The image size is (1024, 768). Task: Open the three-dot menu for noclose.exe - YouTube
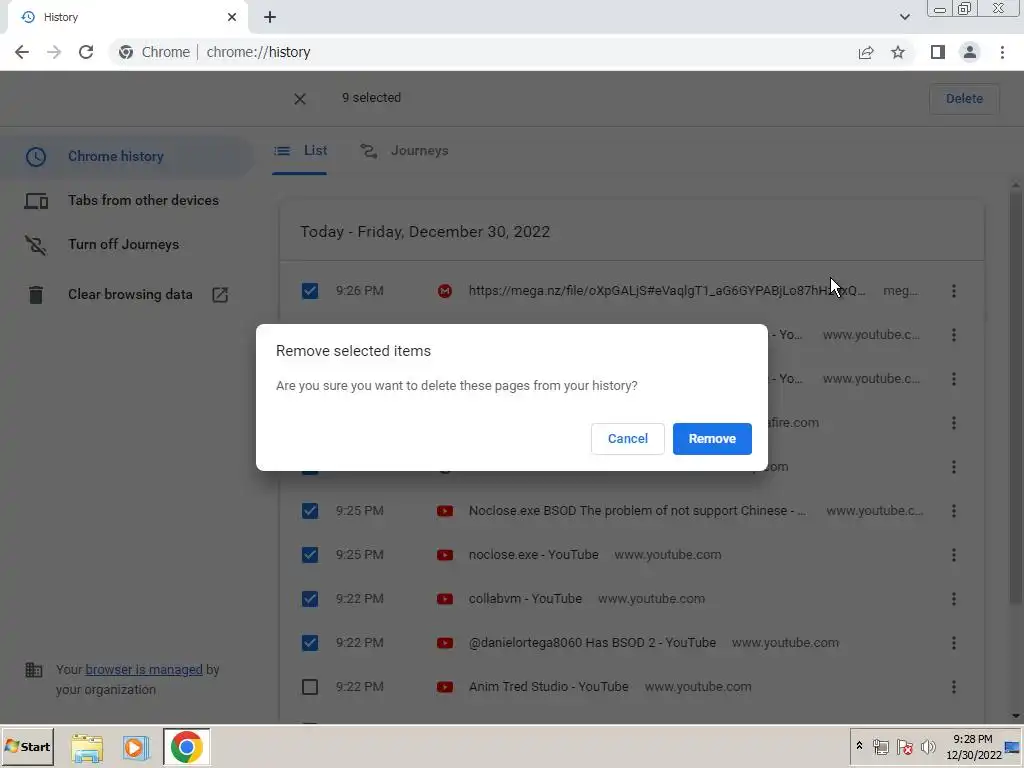coord(953,555)
